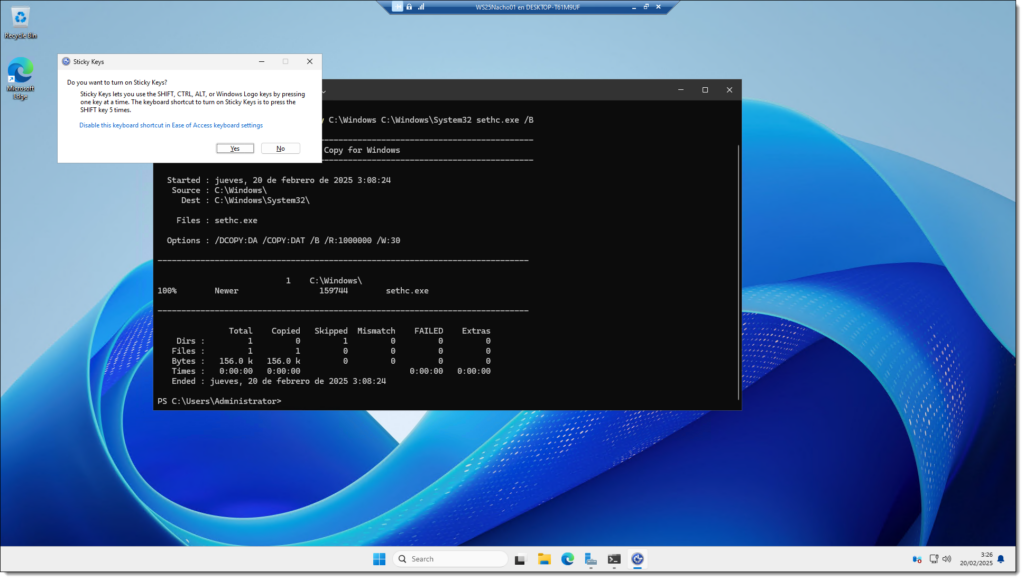Viewport: 1024px width, 580px height.
Task: Click the sethc.exe text on the Files line
Action: [x=236, y=221]
